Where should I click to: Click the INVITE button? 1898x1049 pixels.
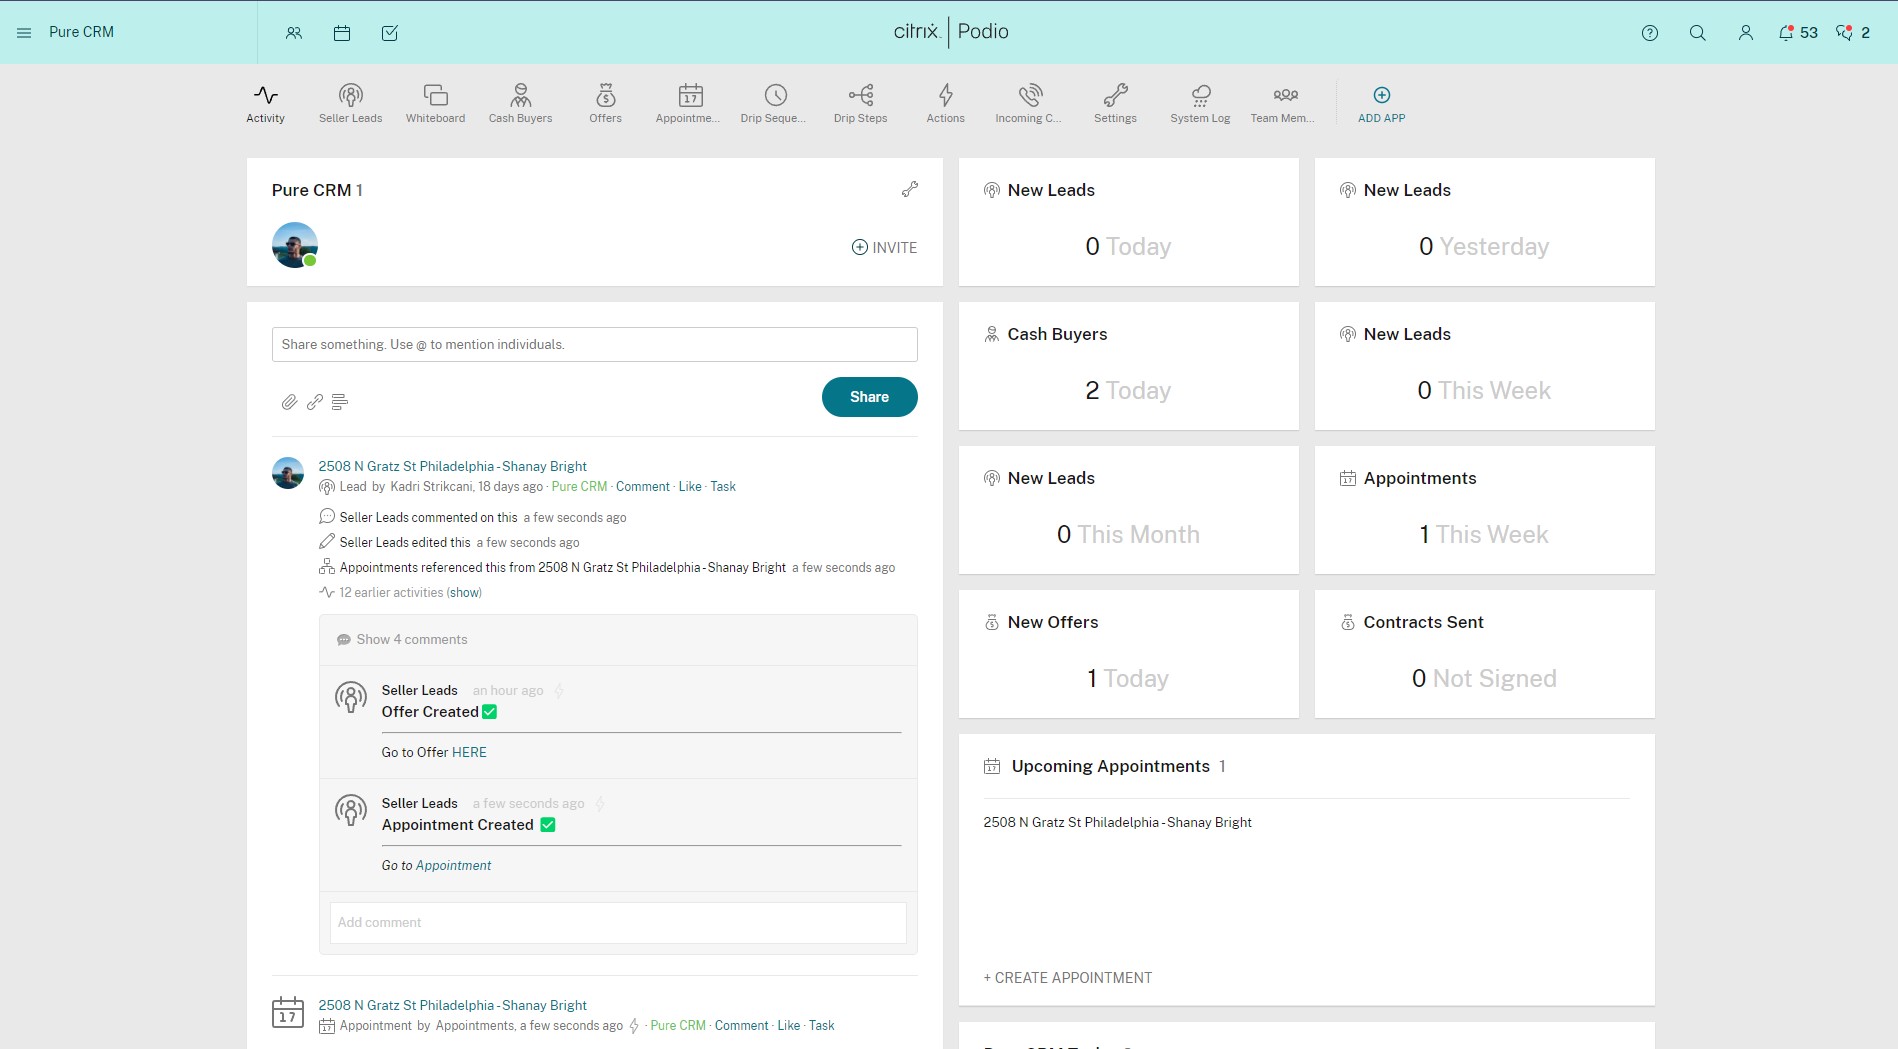[x=884, y=248]
